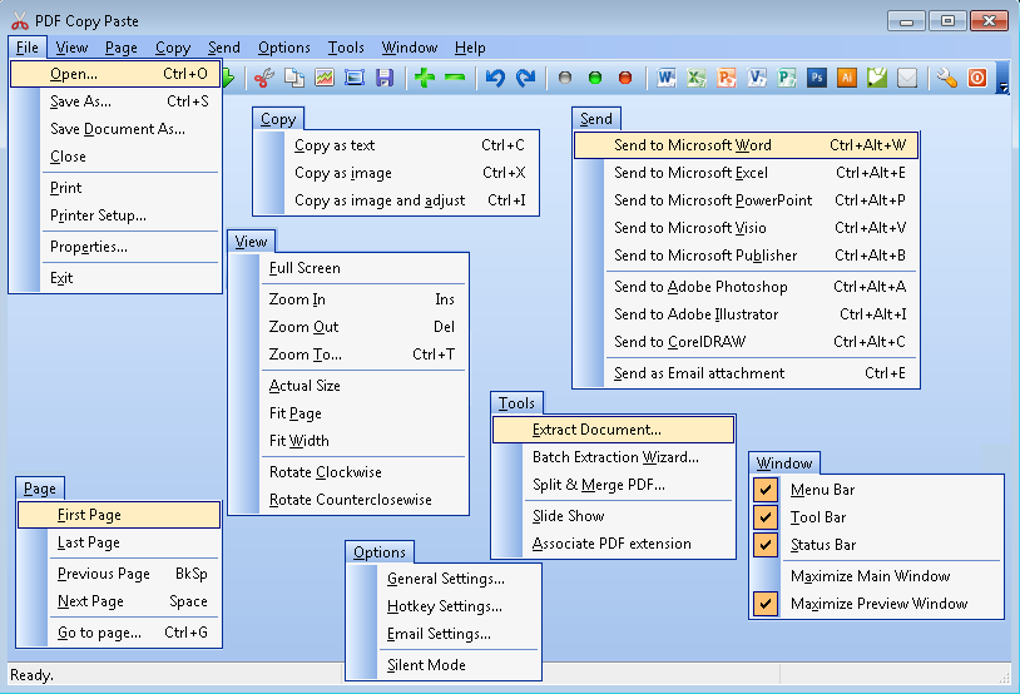Toggle Maximize Main Window option
The image size is (1020, 694).
(876, 576)
